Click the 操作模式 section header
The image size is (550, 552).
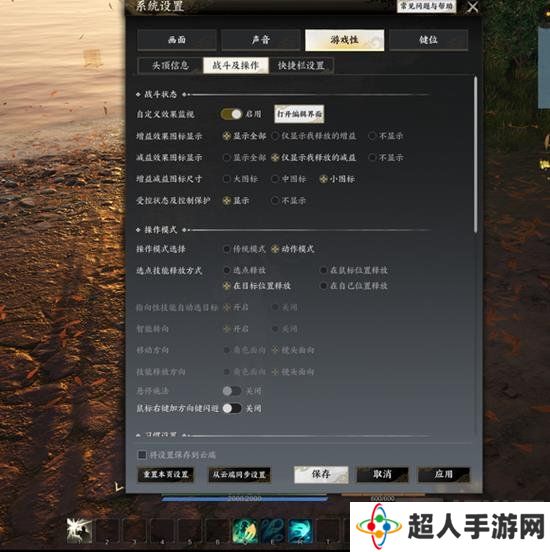click(161, 230)
